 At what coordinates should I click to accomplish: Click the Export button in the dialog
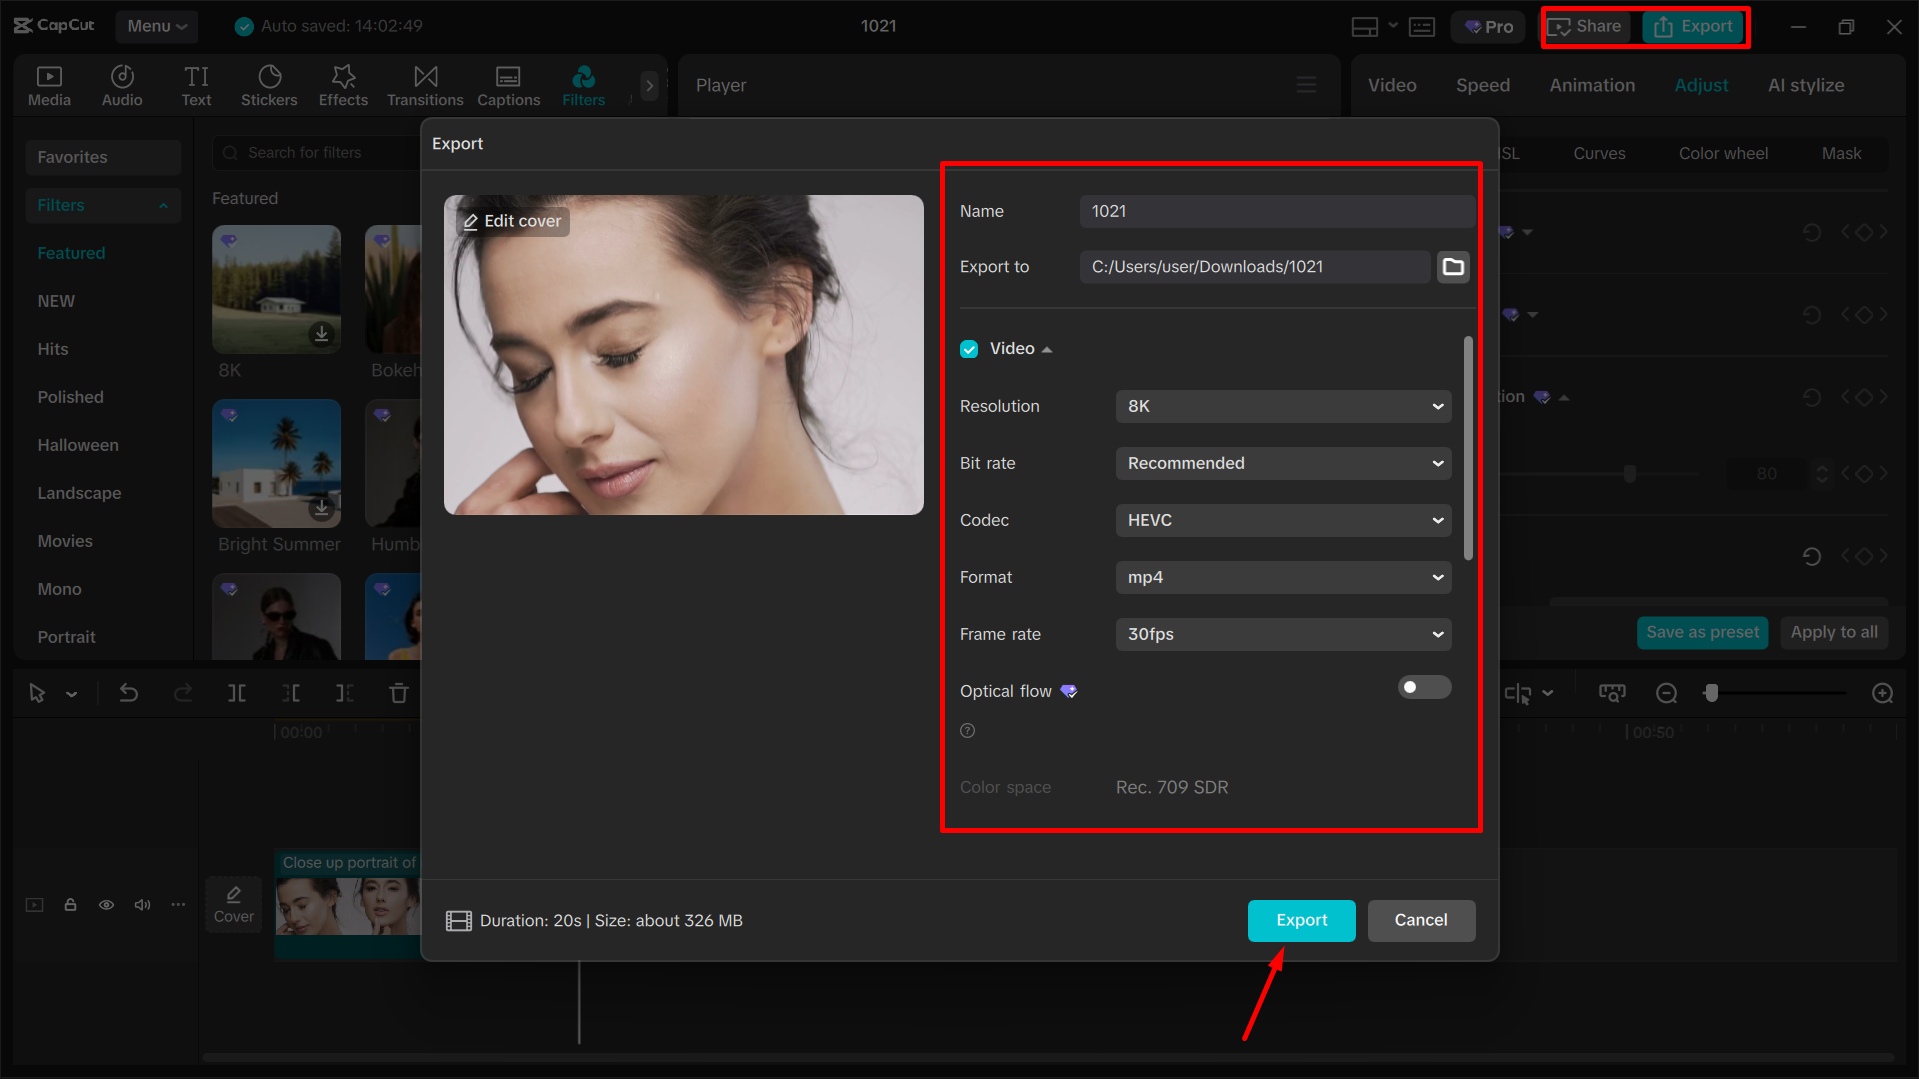tap(1301, 920)
